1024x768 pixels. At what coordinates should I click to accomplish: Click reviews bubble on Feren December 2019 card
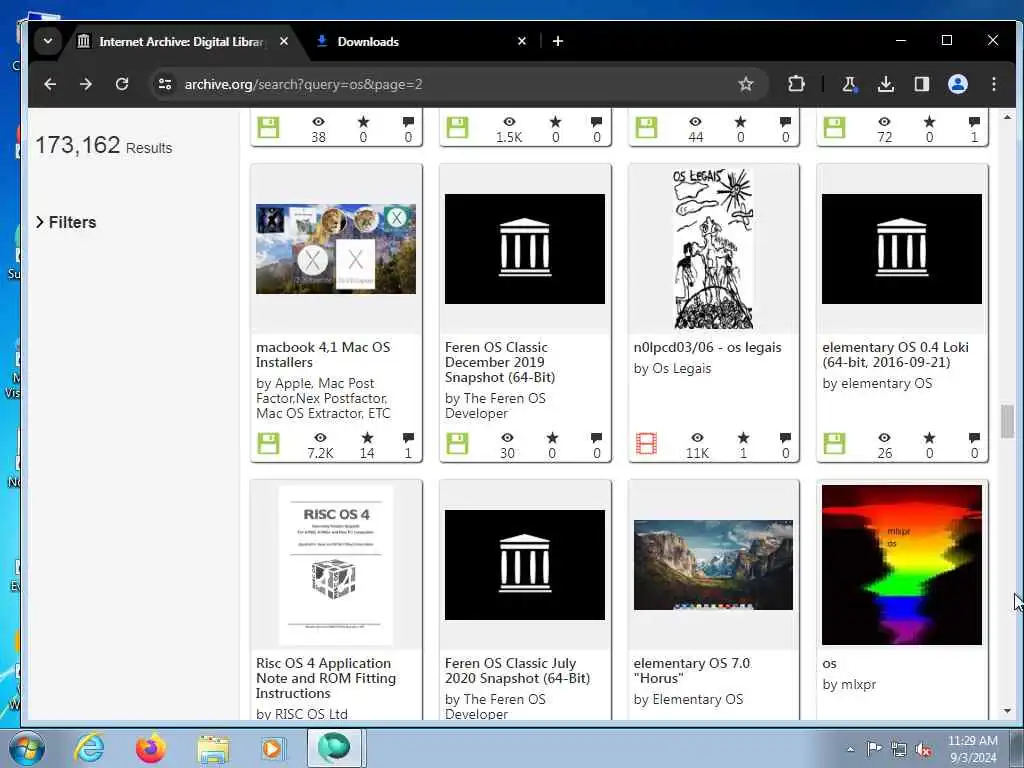click(596, 438)
